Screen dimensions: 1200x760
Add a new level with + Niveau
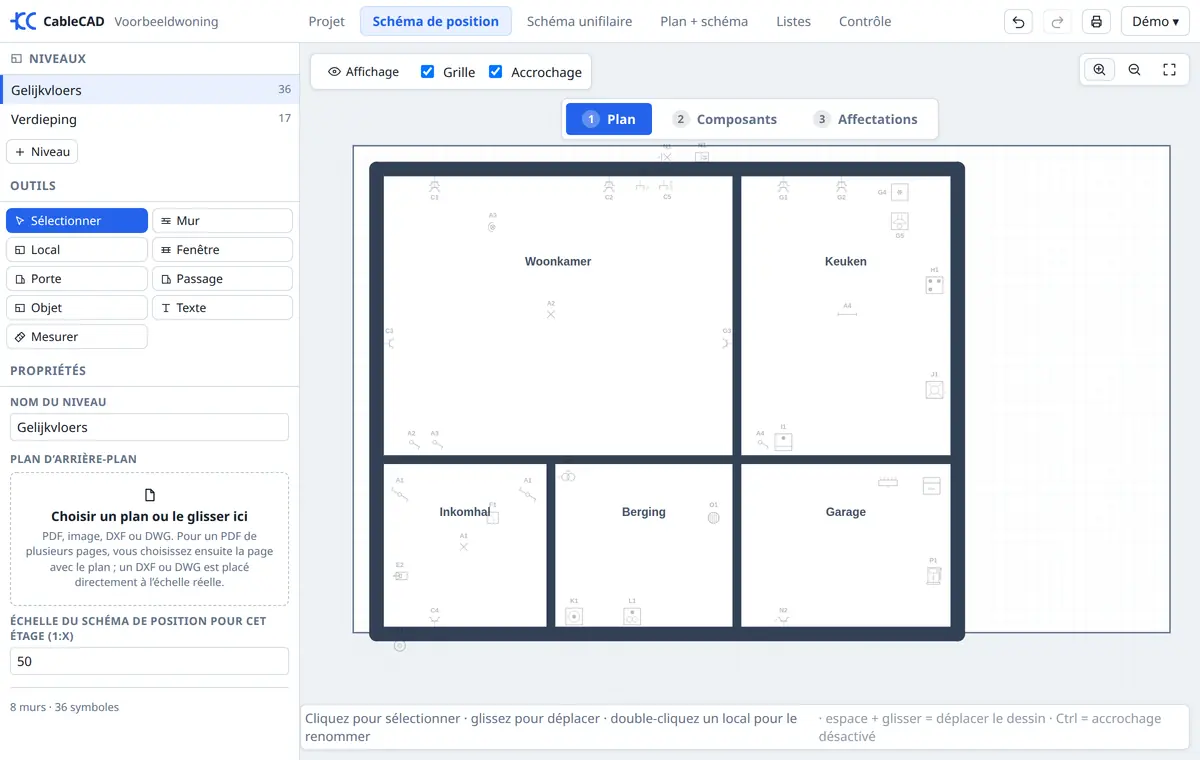[x=42, y=152]
